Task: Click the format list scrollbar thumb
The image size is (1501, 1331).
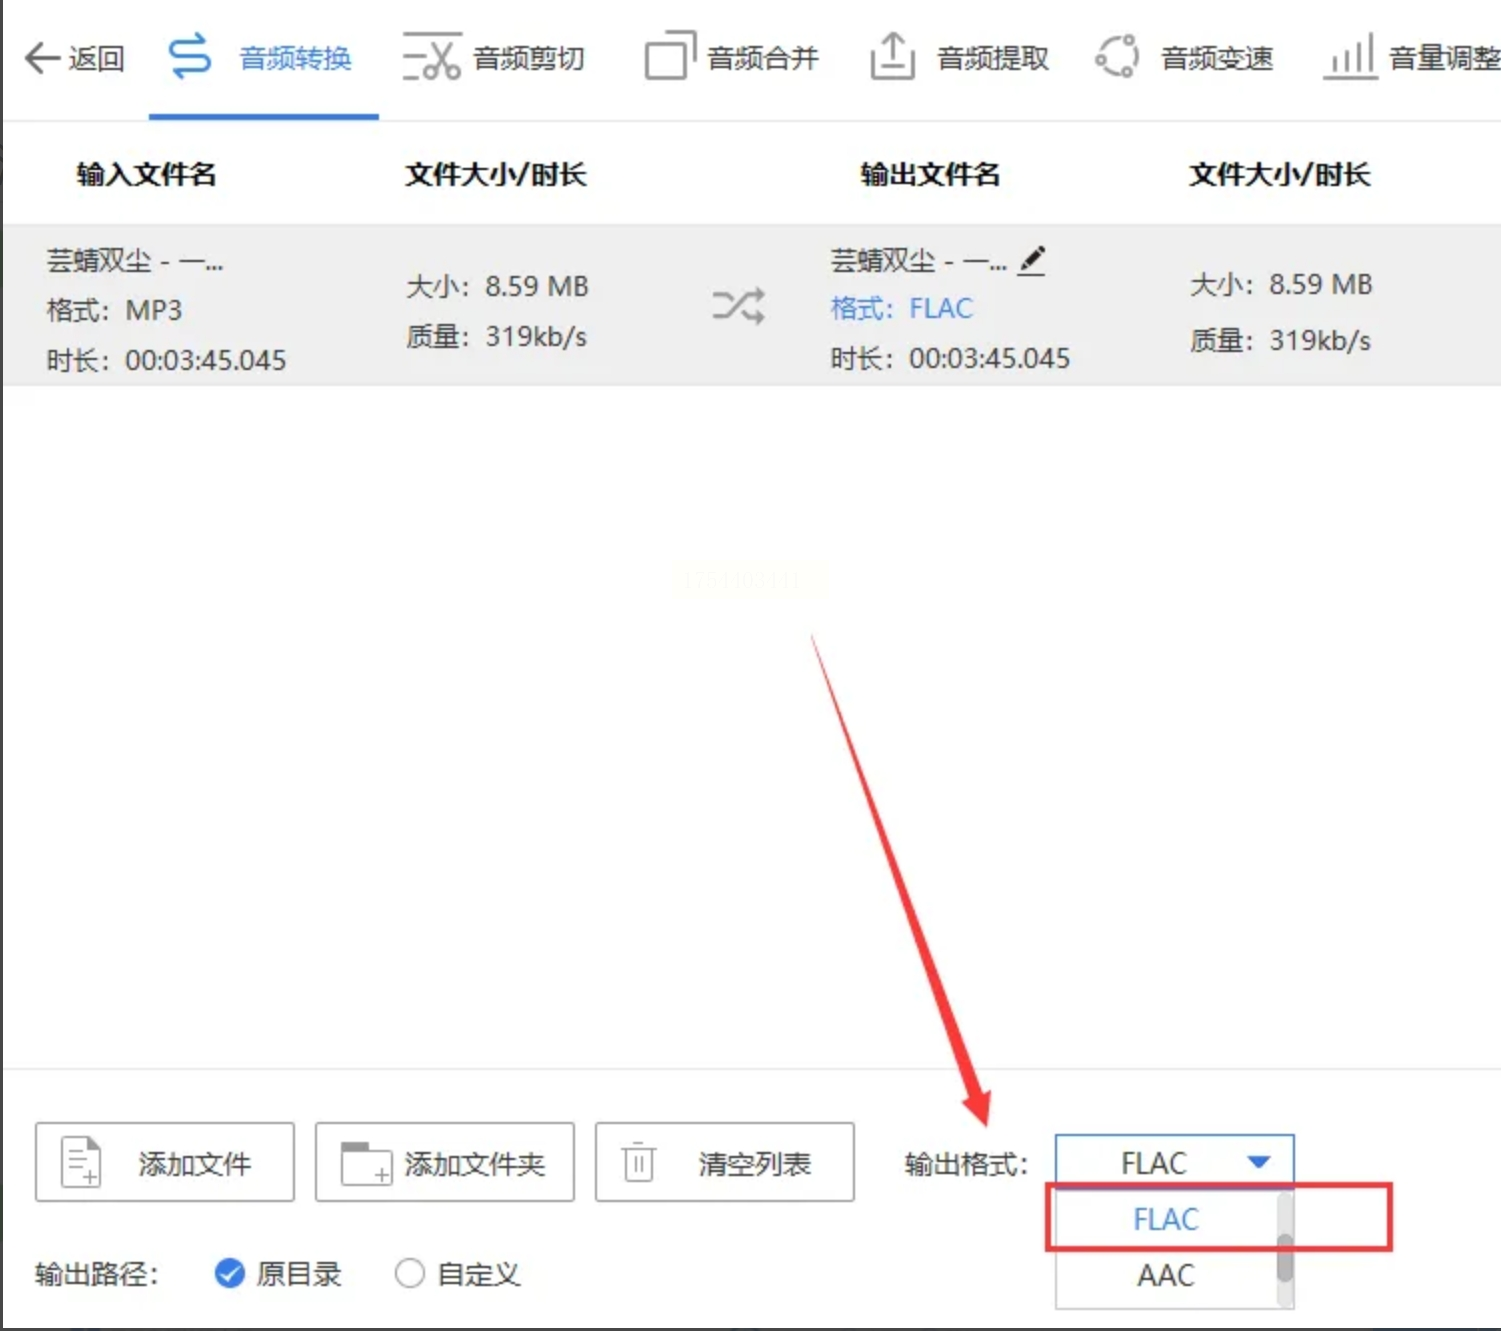Action: pyautogui.click(x=1286, y=1257)
